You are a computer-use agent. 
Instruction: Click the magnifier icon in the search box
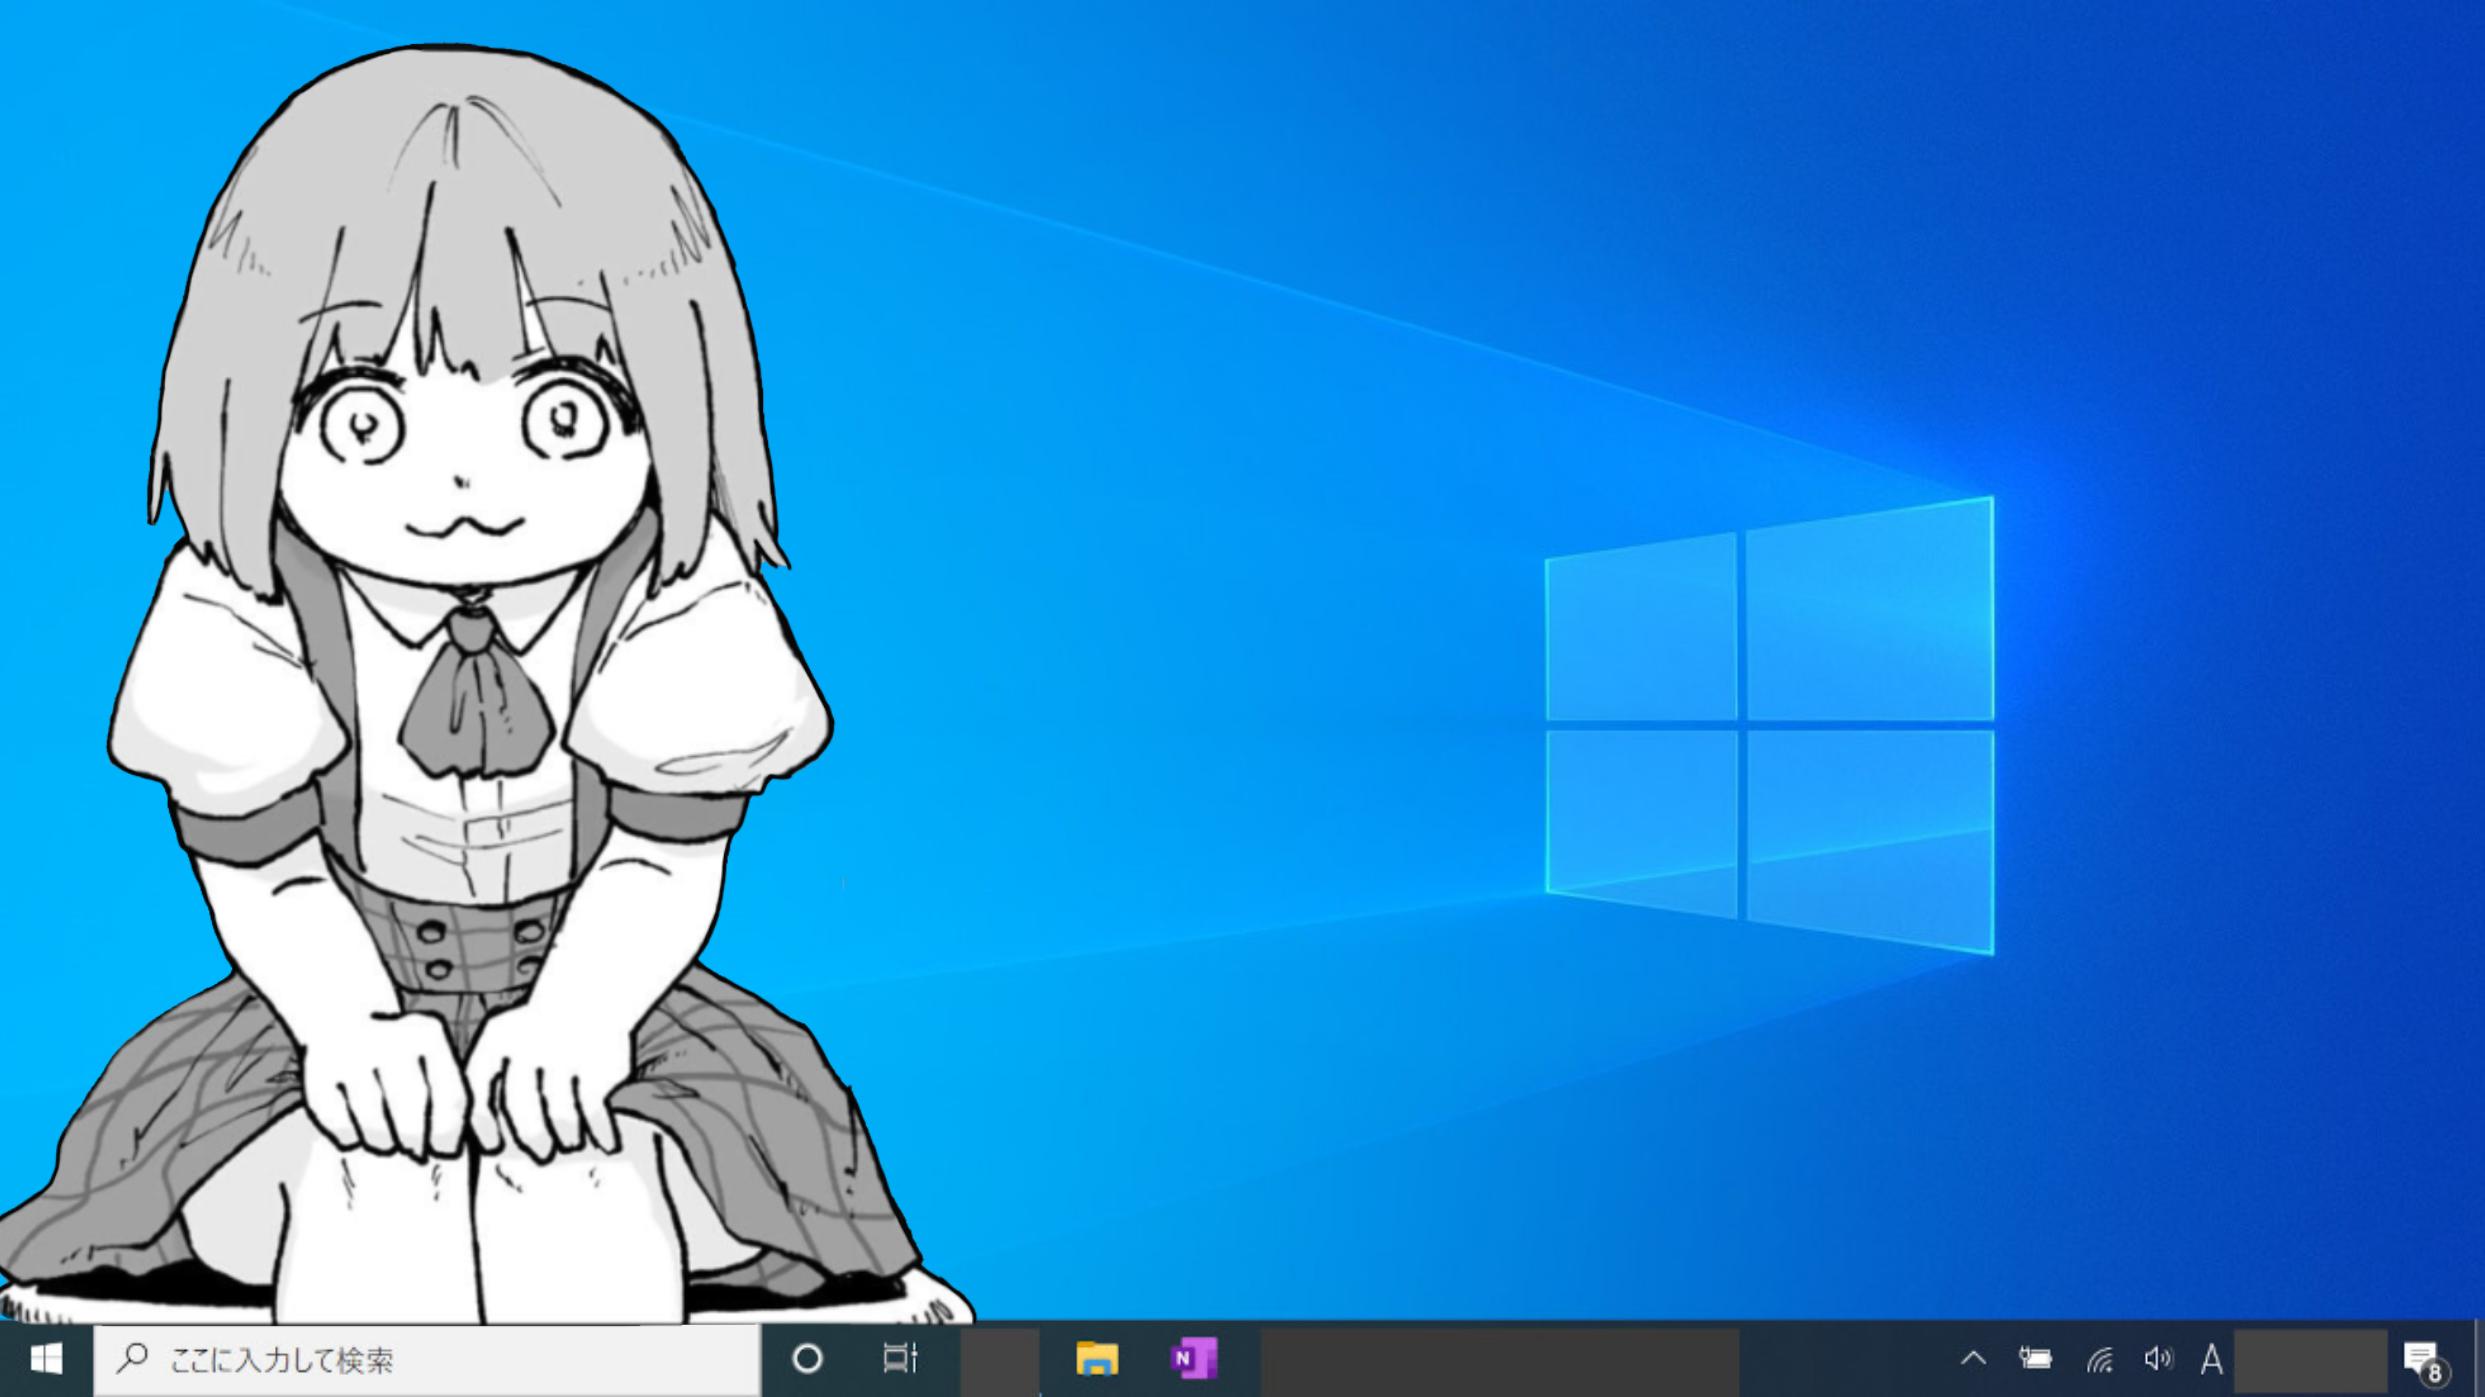(x=132, y=1359)
